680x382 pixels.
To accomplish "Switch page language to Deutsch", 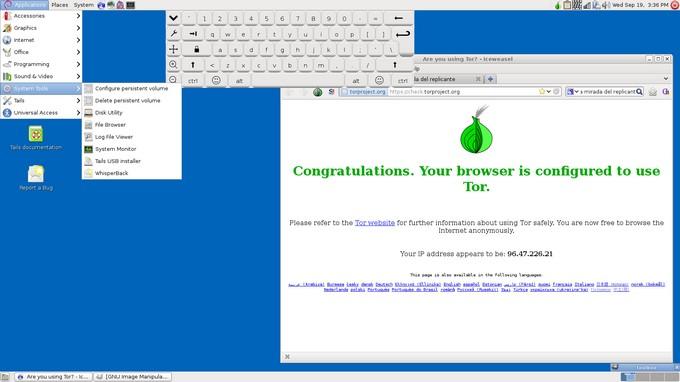I will [384, 284].
